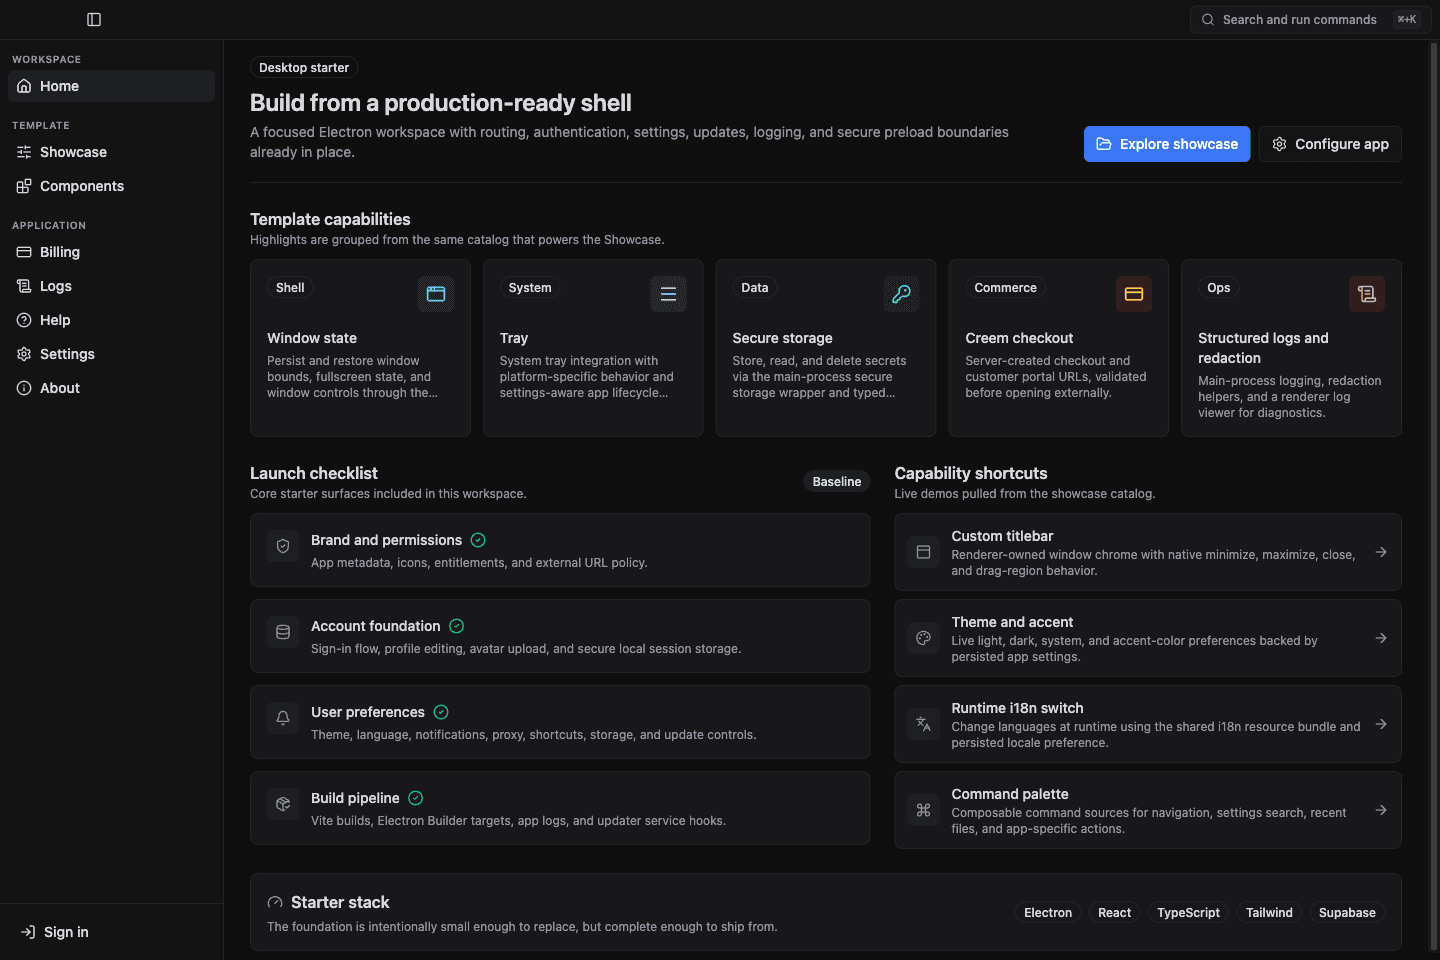Click the Explore showcase button
The image size is (1440, 960).
click(x=1167, y=144)
